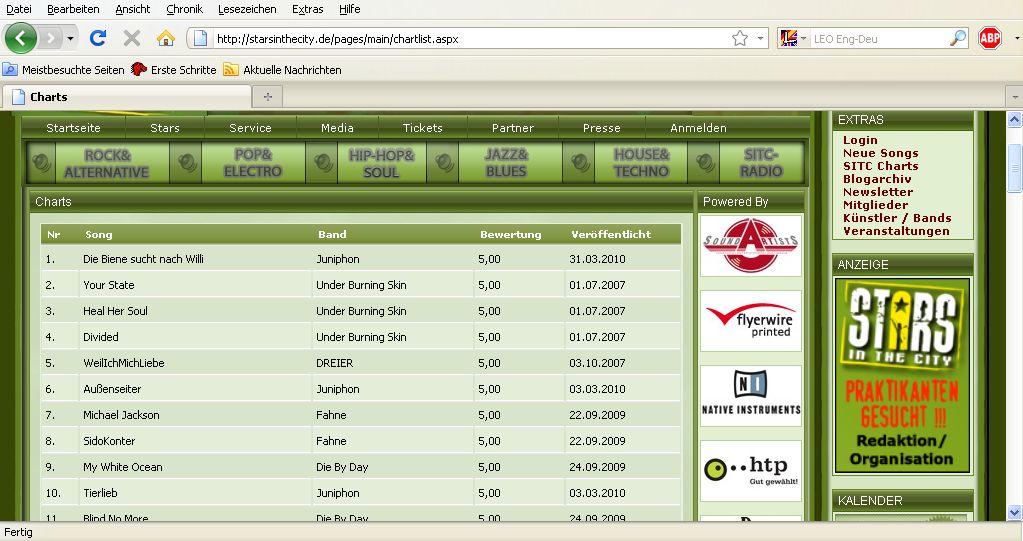Click the magnifier search icon
Screen dimensions: 1023x541
pos(958,39)
